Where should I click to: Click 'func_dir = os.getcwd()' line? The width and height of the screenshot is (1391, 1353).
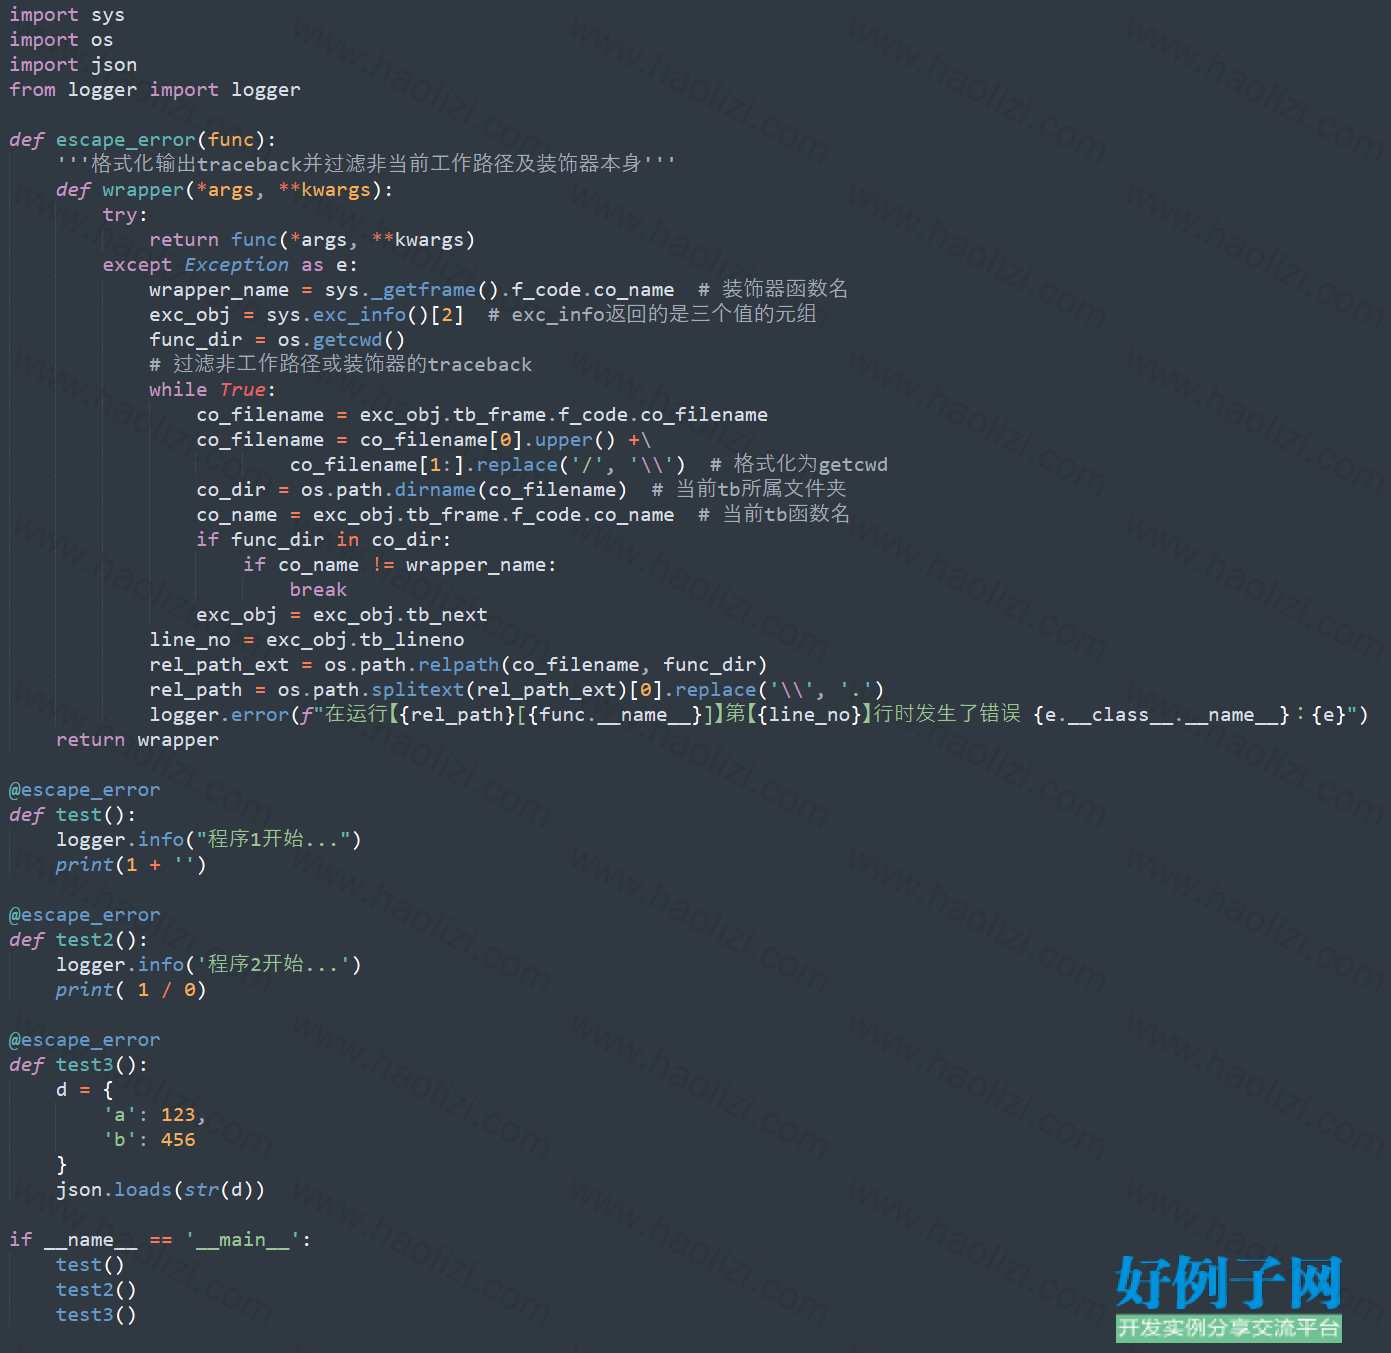[277, 340]
